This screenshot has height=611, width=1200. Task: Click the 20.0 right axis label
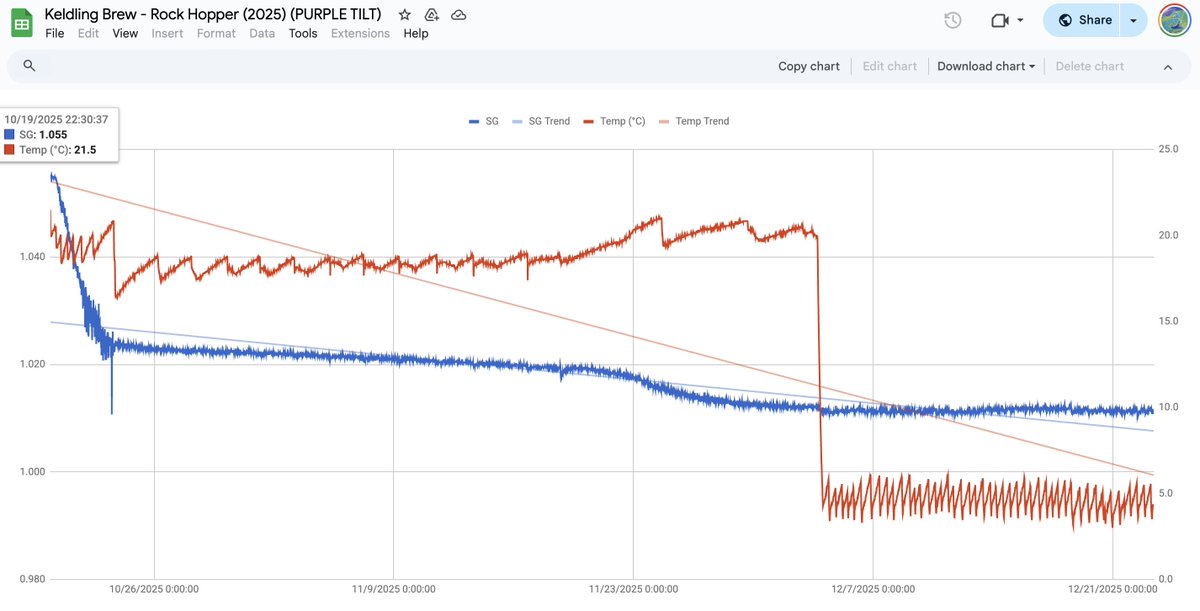click(x=1168, y=235)
